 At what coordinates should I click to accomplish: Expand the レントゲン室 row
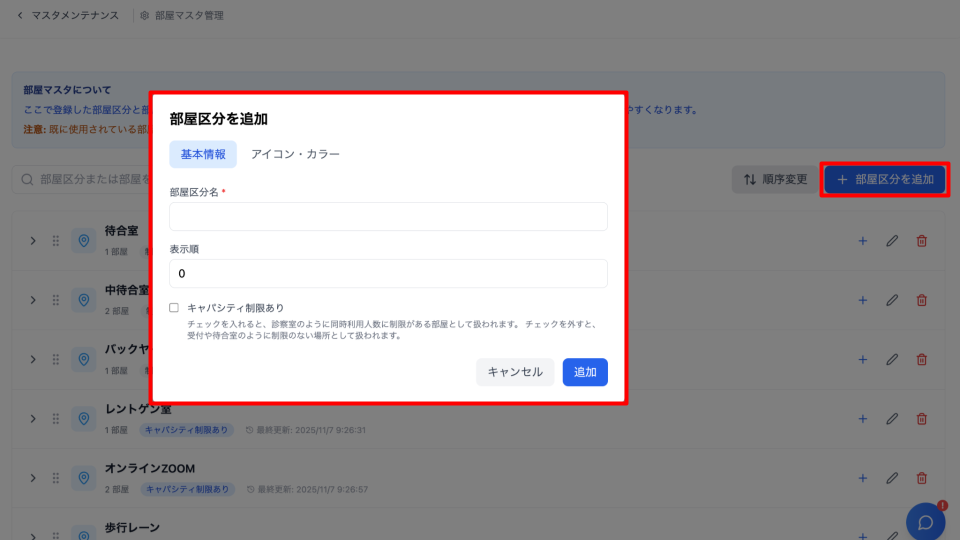point(33,419)
